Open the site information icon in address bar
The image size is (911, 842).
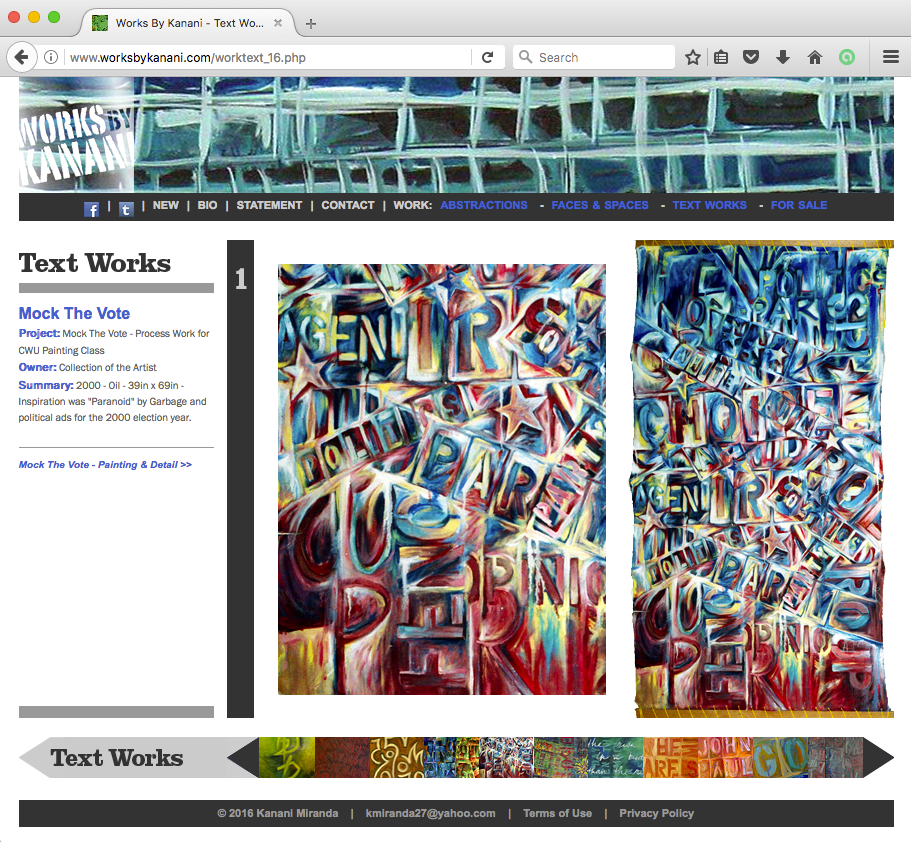click(x=51, y=57)
